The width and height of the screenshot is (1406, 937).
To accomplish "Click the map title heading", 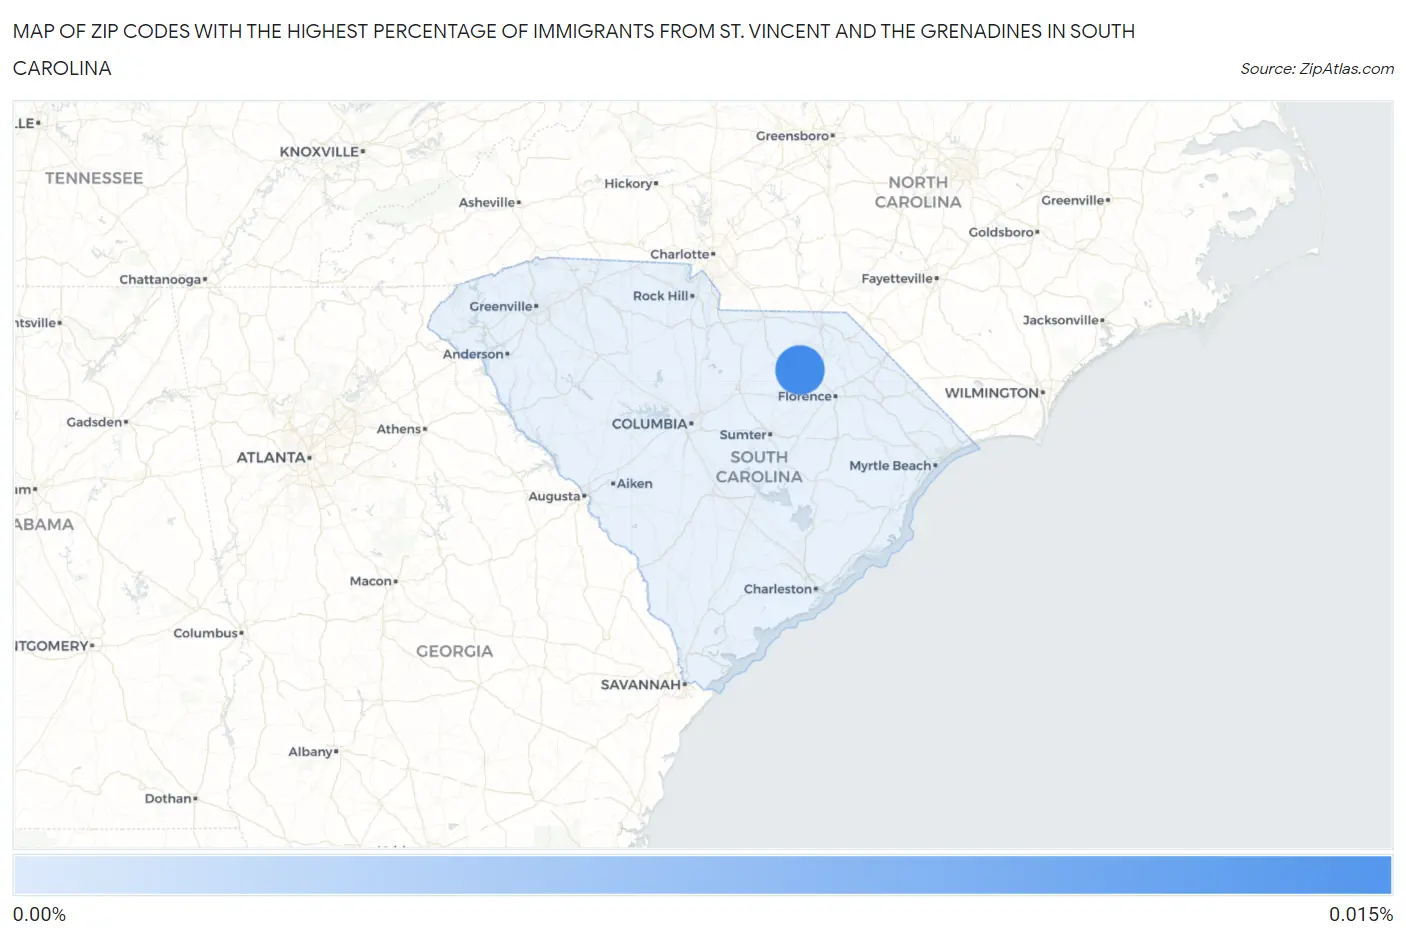I will (x=573, y=50).
